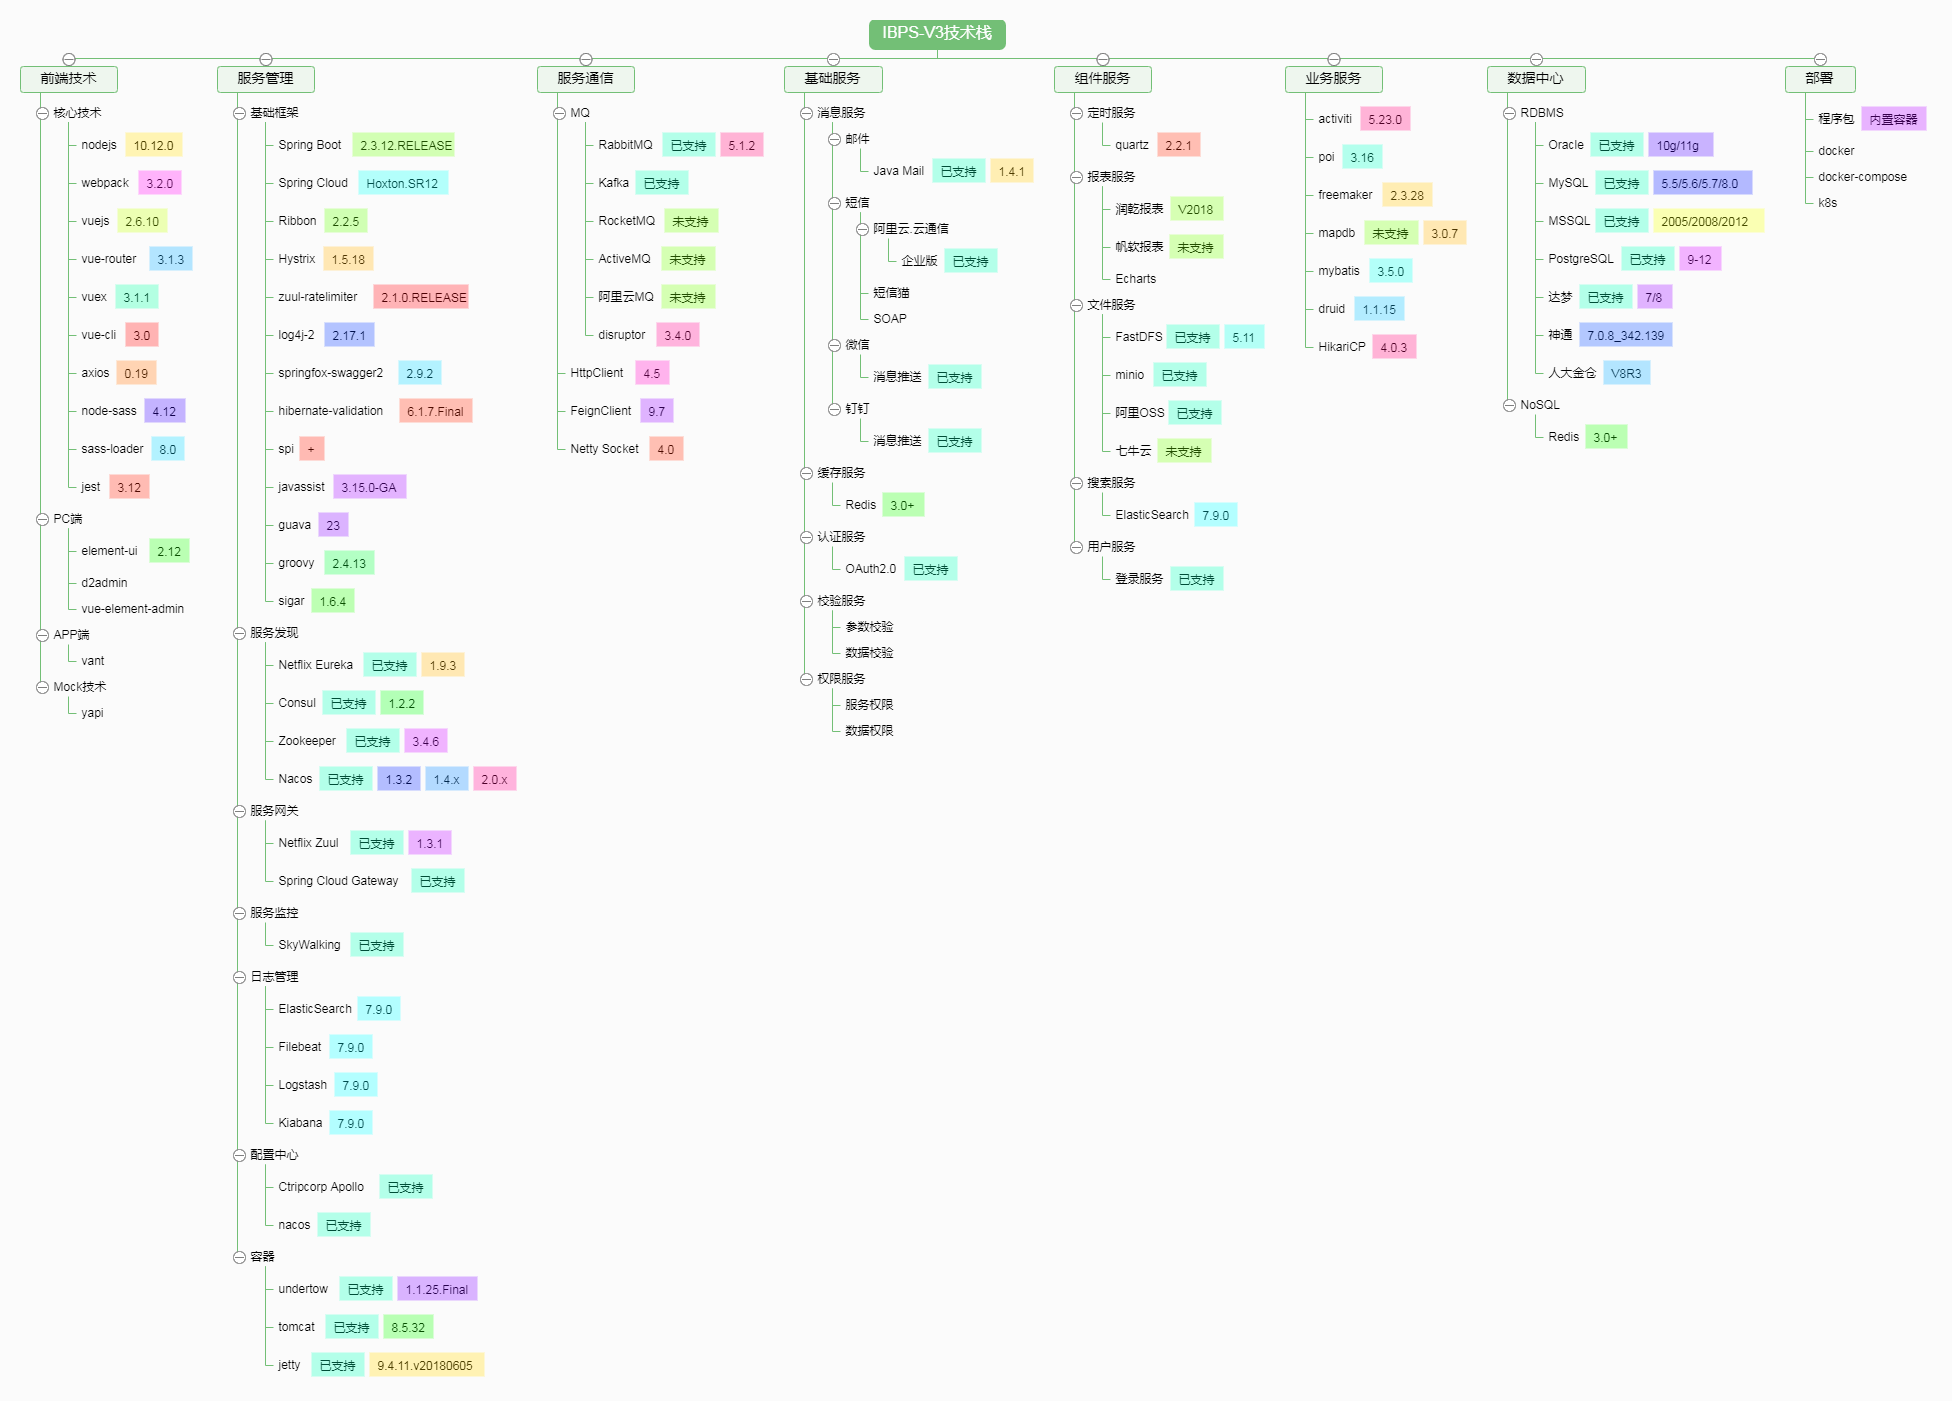Select the OAuth2.0 node
The image size is (1952, 1401).
(871, 569)
